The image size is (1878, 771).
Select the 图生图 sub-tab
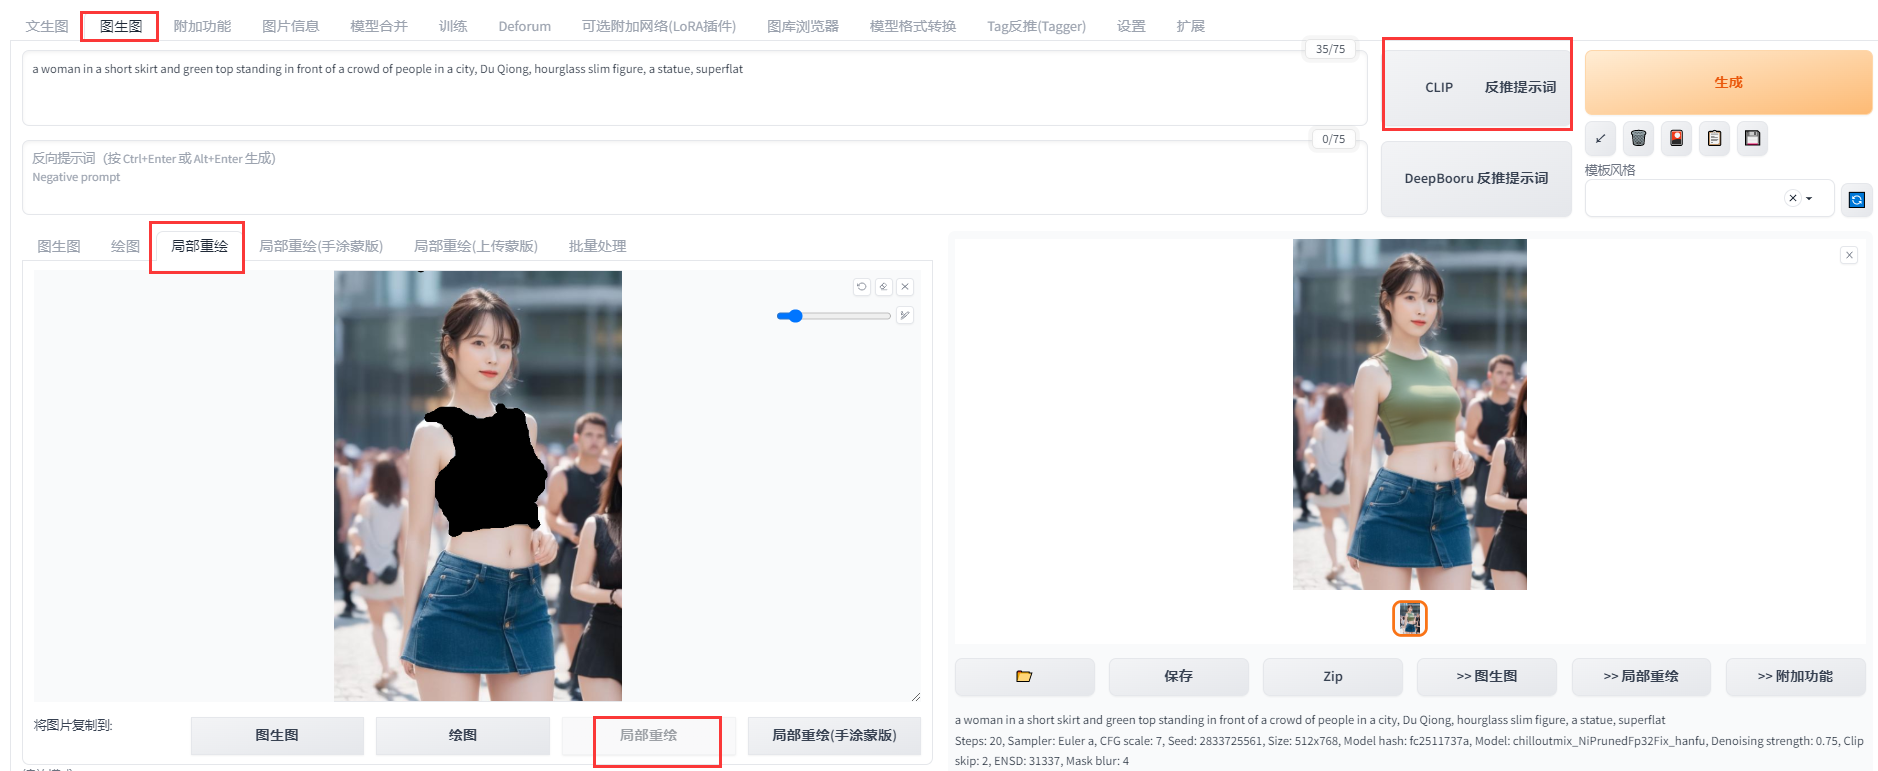click(59, 246)
